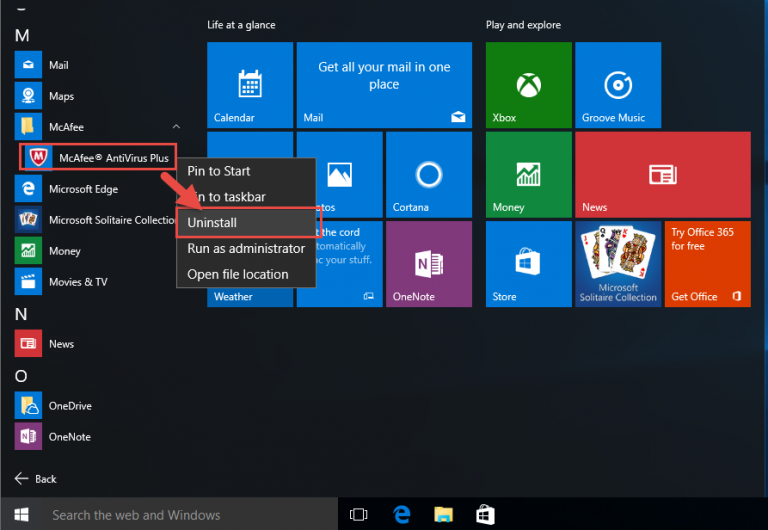The height and width of the screenshot is (530, 768).
Task: Open Store from the taskbar
Action: (485, 514)
